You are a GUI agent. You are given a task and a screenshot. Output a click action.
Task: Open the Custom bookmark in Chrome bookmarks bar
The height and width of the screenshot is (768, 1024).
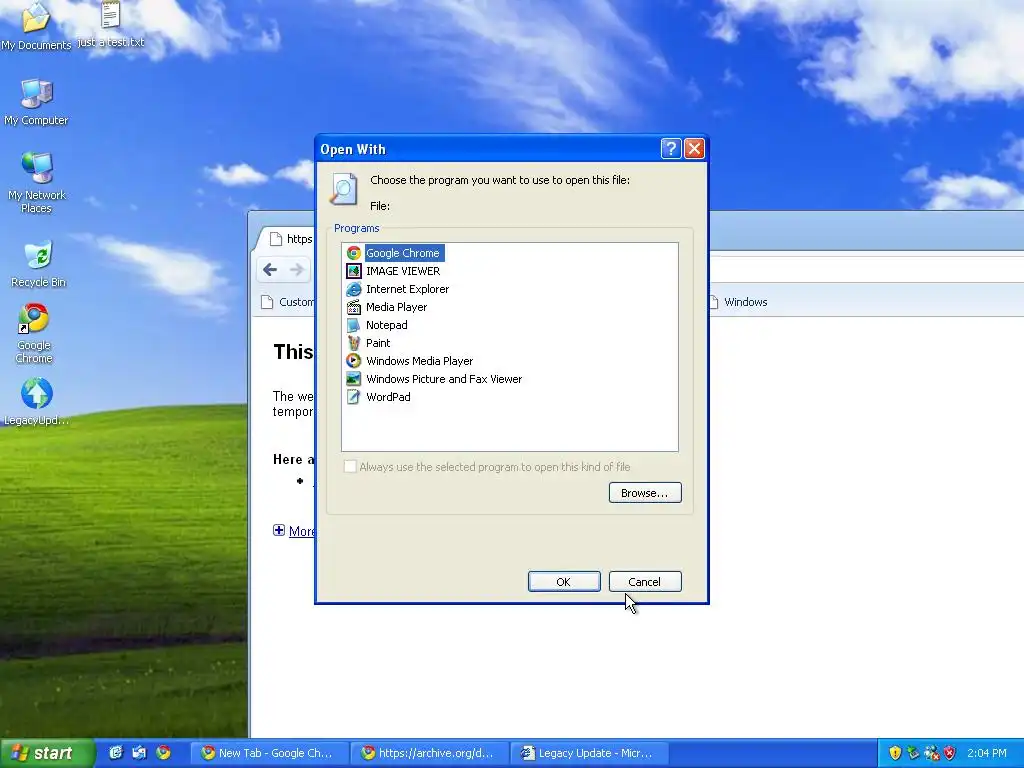coord(287,302)
